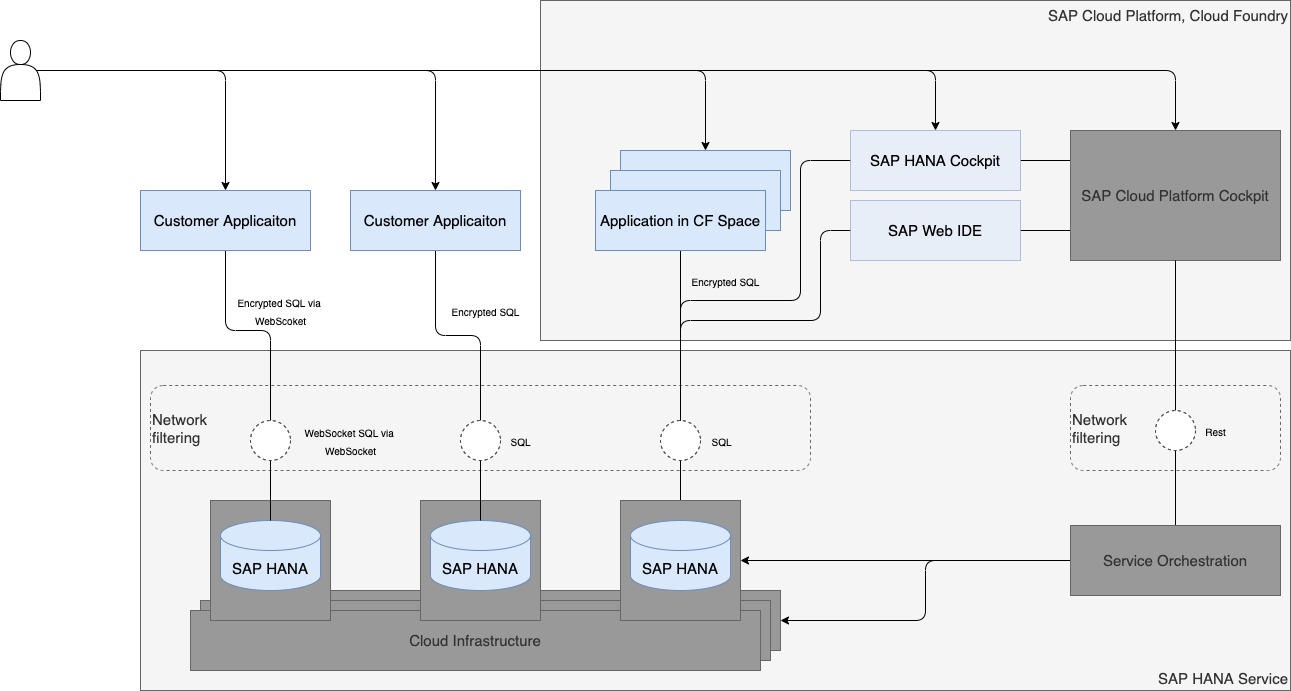Select the Cloud Infrastructure block

pyautogui.click(x=475, y=640)
